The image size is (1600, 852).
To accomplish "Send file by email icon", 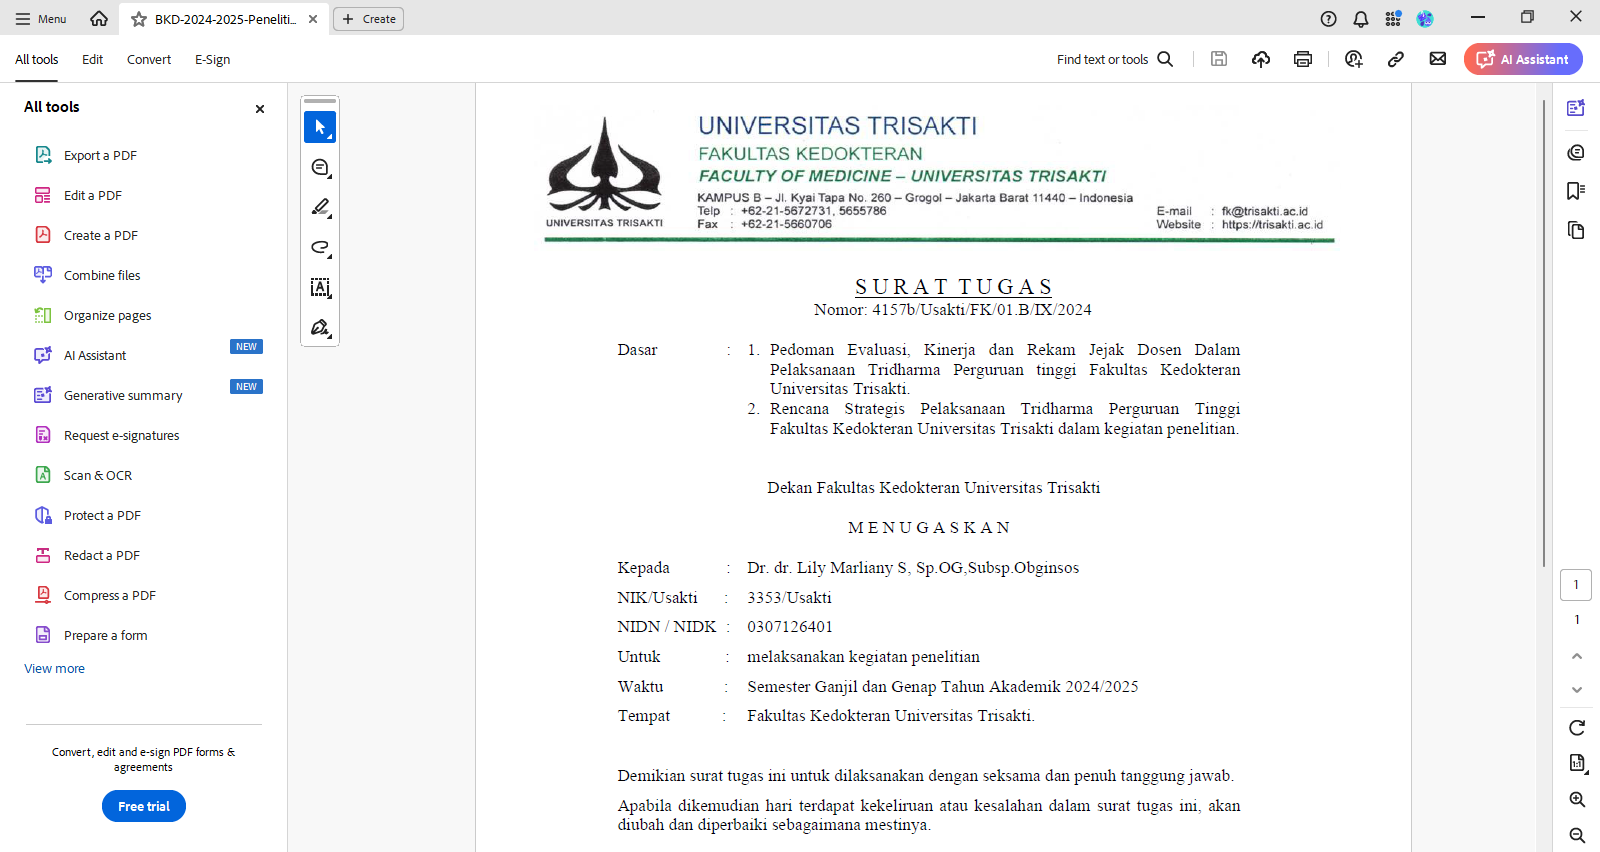I will (x=1438, y=59).
